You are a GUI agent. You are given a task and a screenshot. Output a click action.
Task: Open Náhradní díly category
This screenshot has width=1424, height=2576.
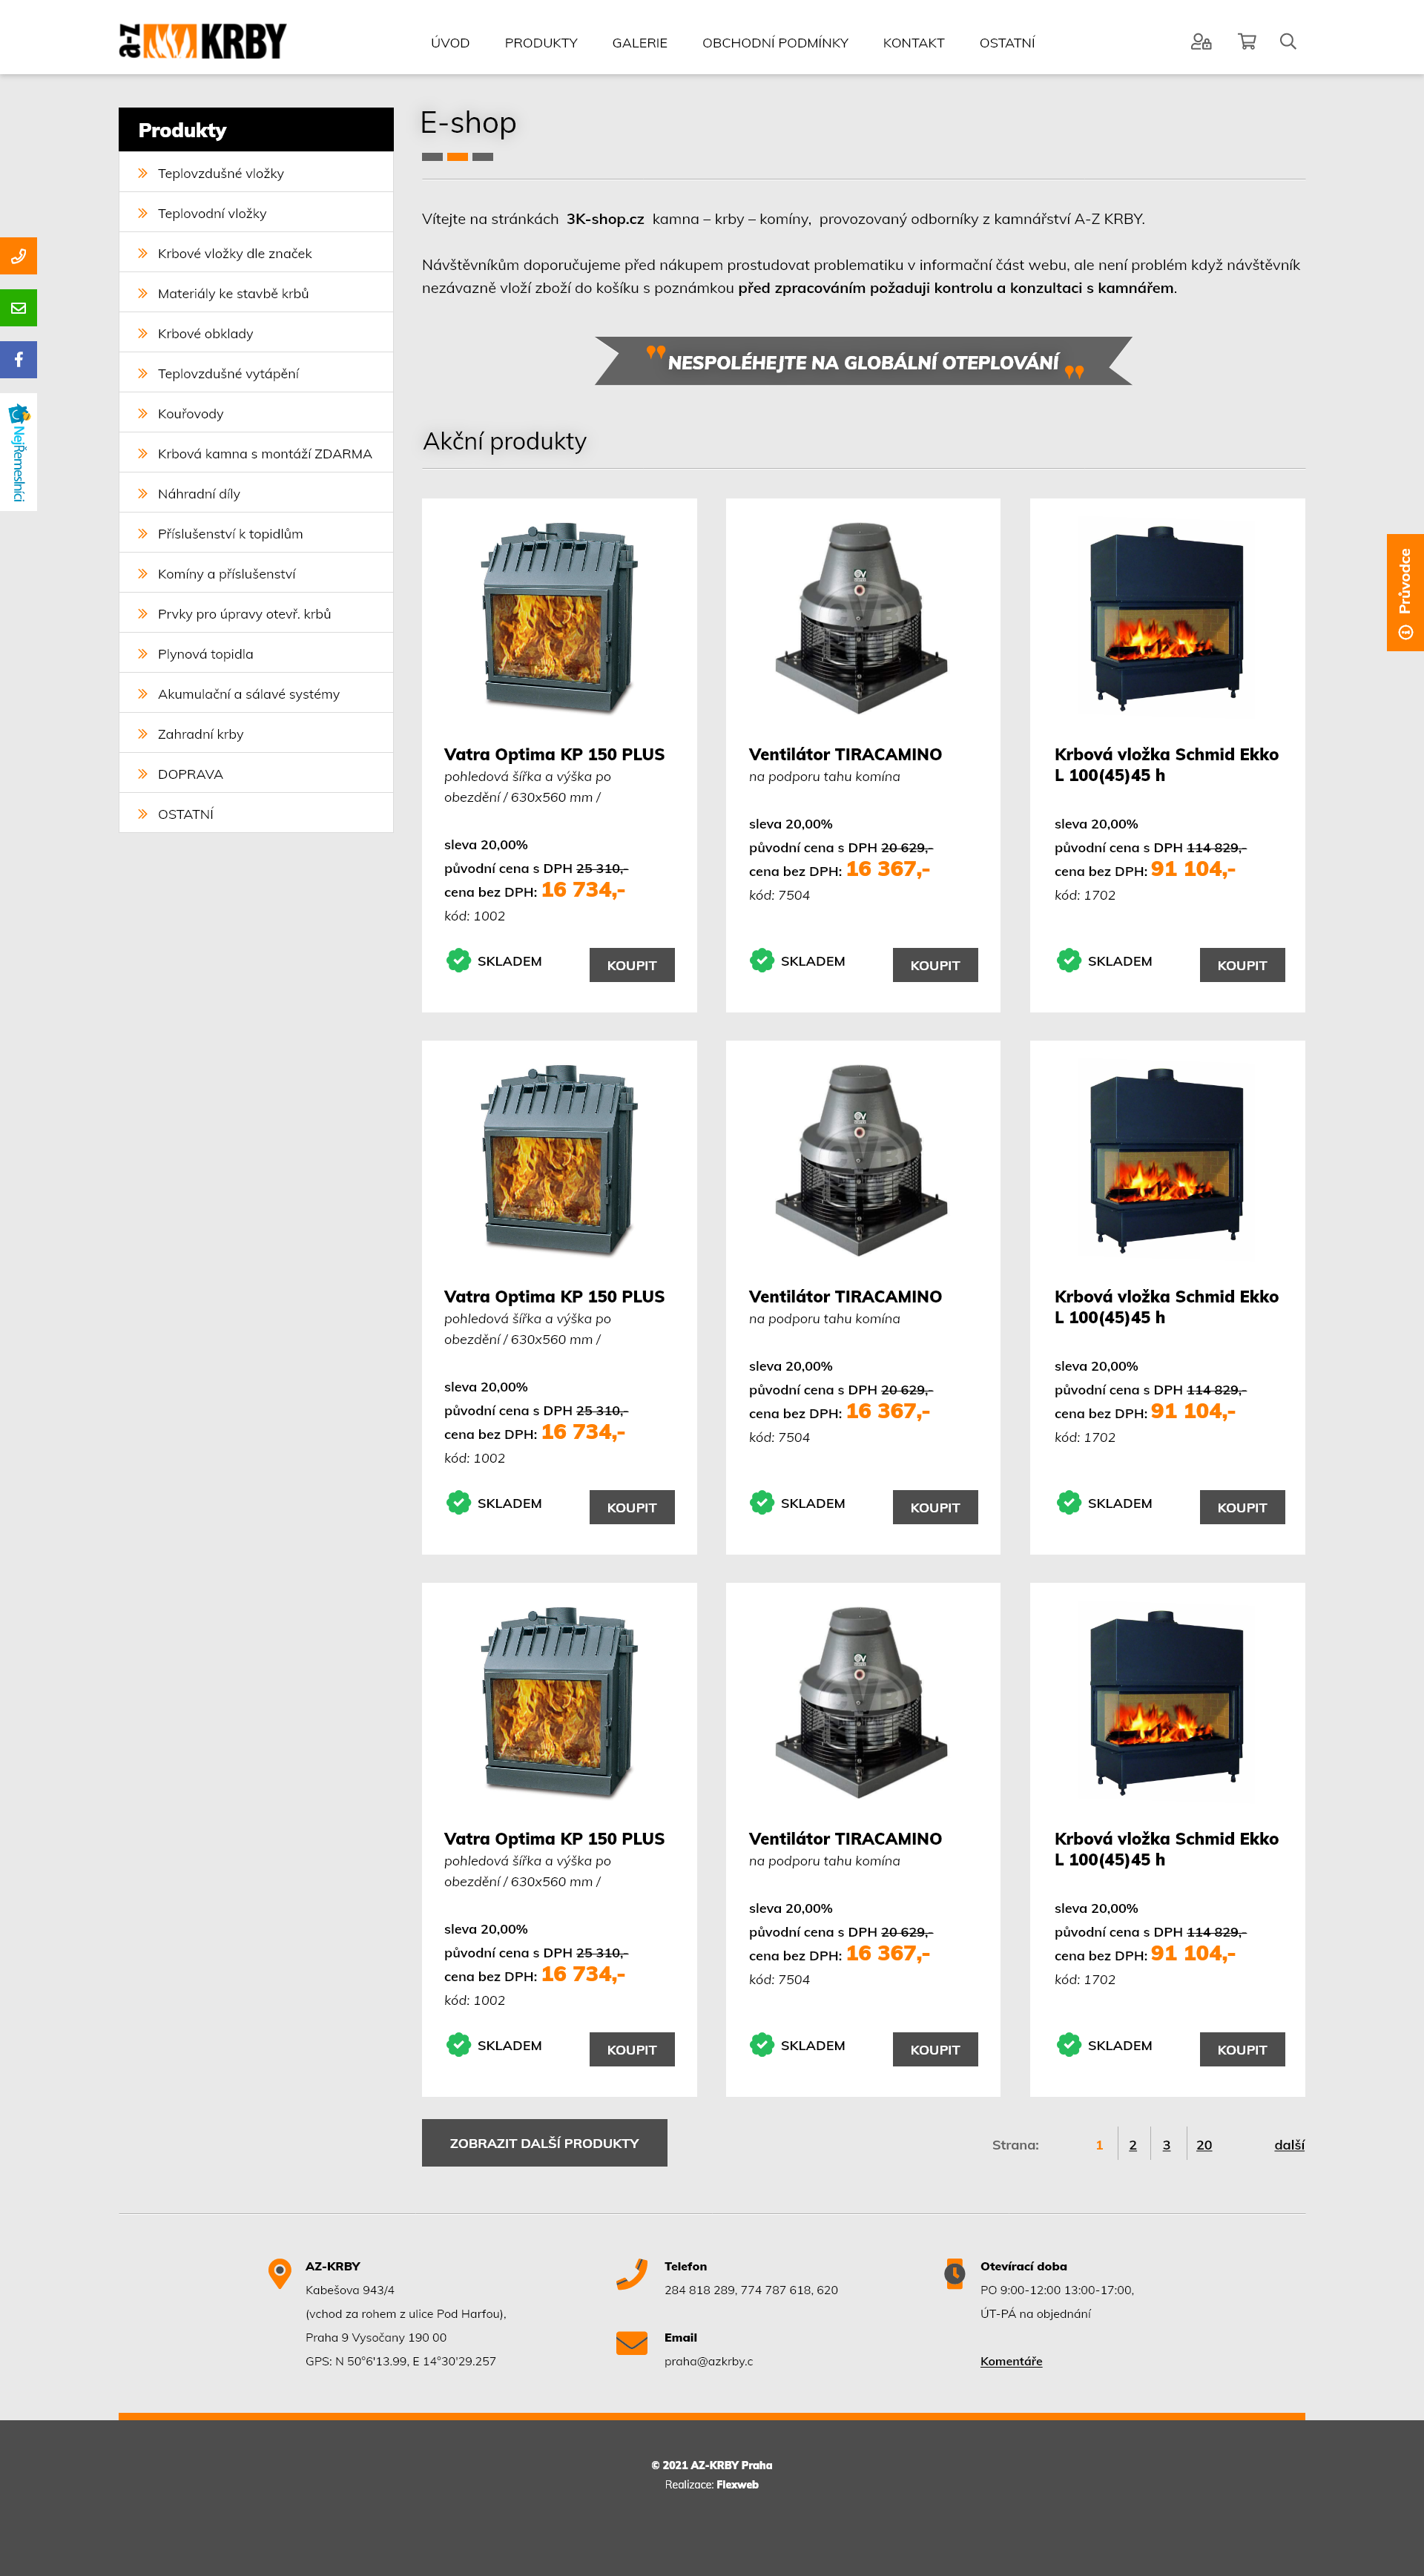pos(256,493)
